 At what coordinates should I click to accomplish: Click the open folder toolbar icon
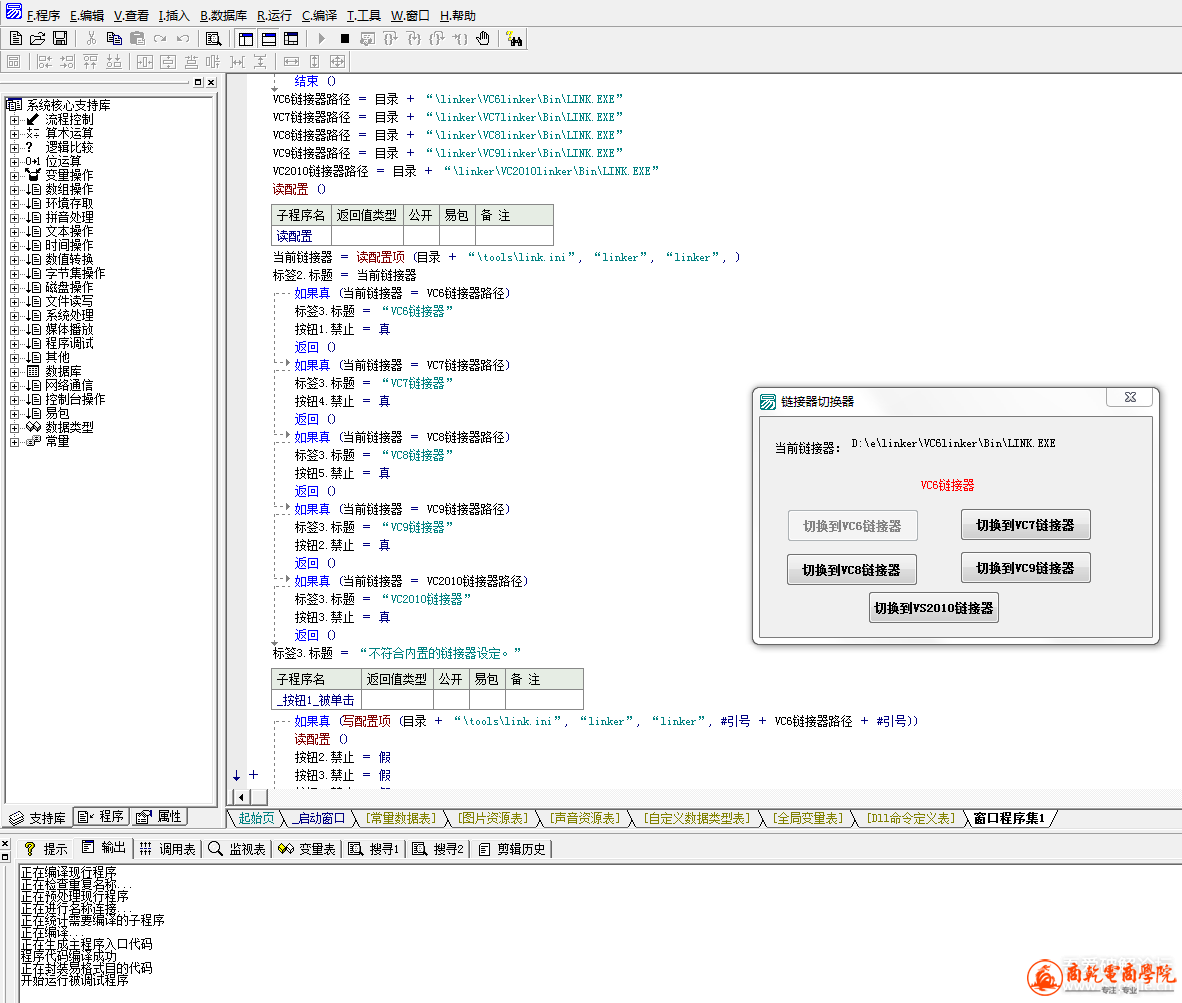pyautogui.click(x=38, y=38)
